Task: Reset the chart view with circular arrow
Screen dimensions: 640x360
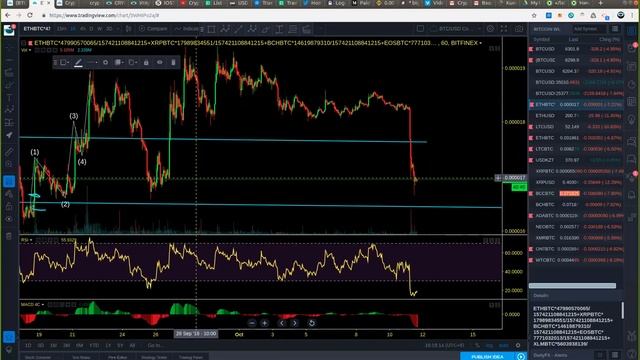Action: click(x=311, y=323)
